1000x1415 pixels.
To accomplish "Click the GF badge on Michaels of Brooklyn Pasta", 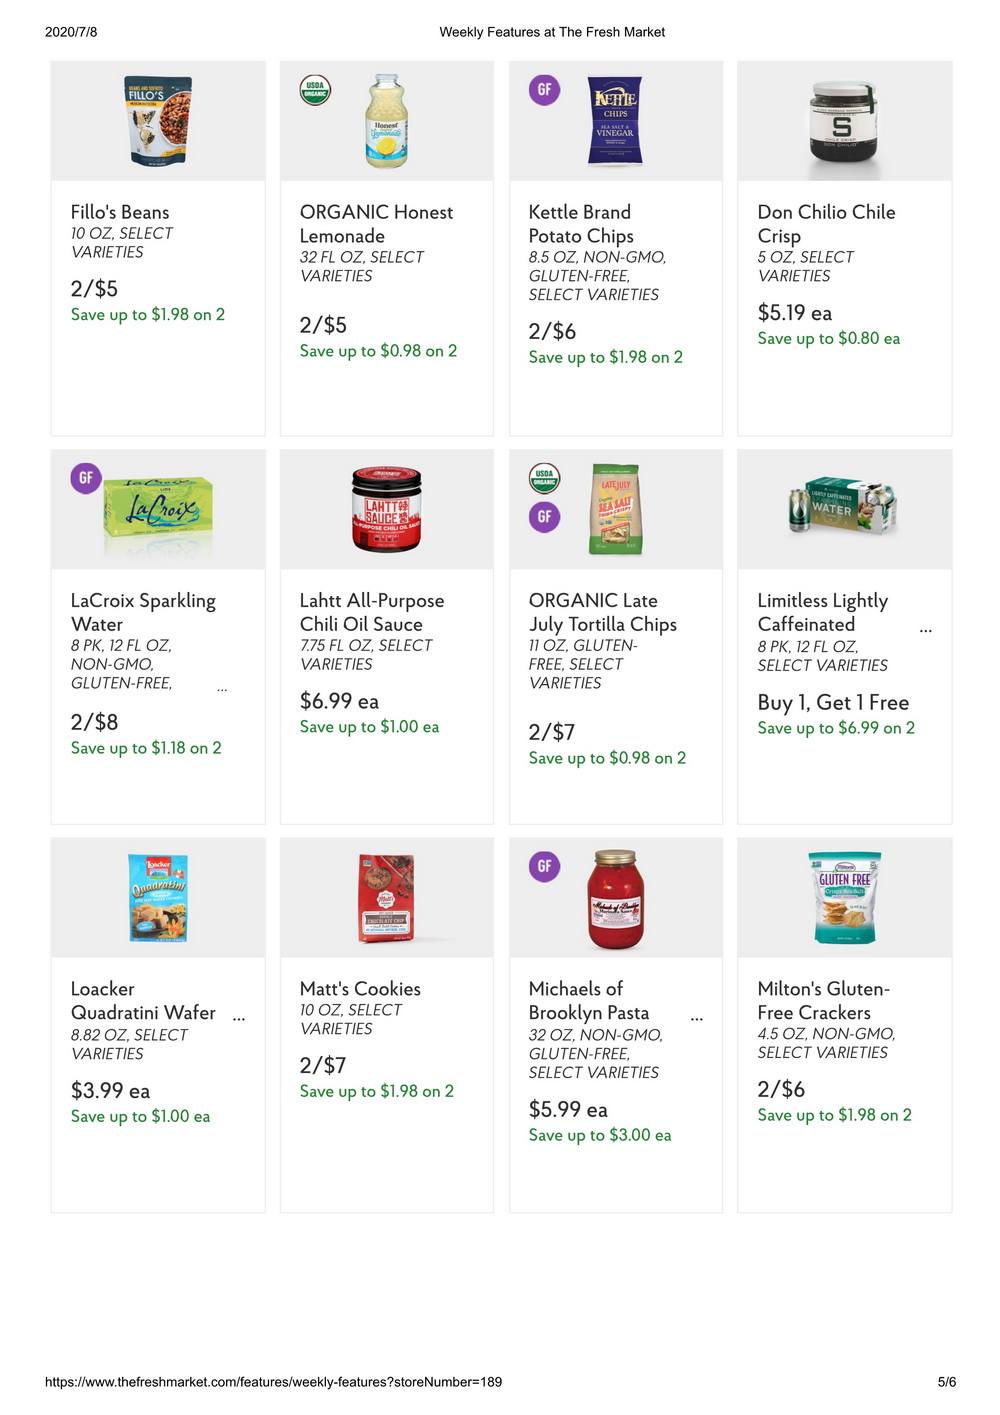I will 544,866.
